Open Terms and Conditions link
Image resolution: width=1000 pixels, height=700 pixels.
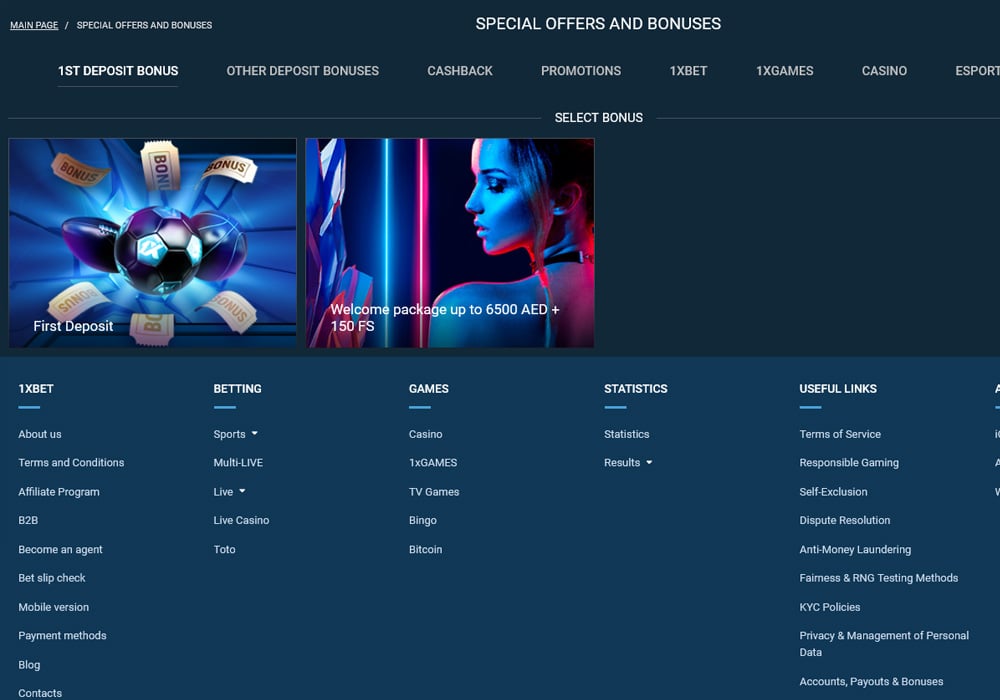(71, 463)
